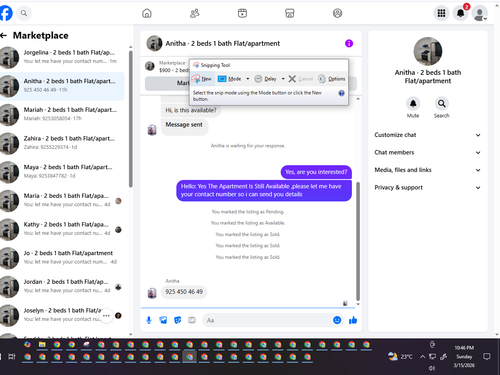Go to Home feed icon

tap(147, 13)
